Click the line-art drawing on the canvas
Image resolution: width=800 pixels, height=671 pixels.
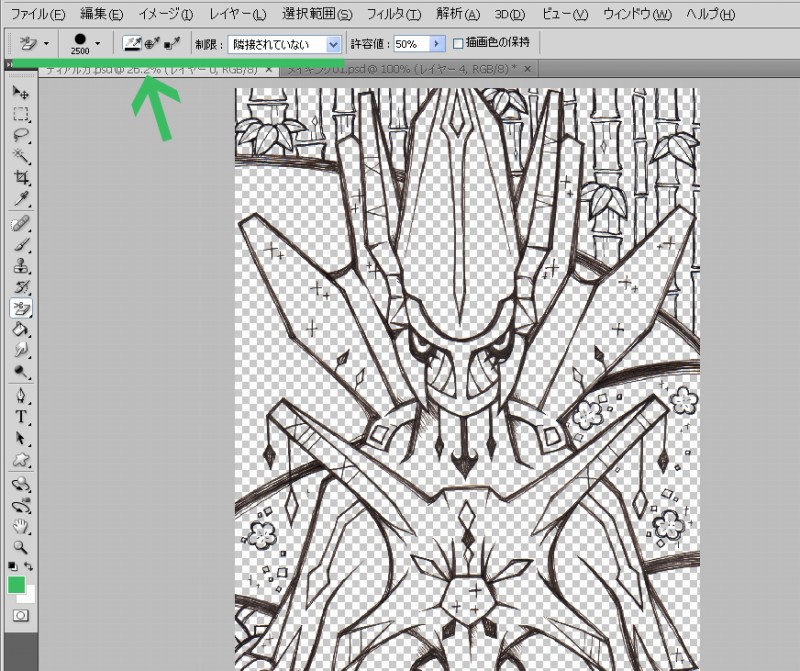[467, 379]
